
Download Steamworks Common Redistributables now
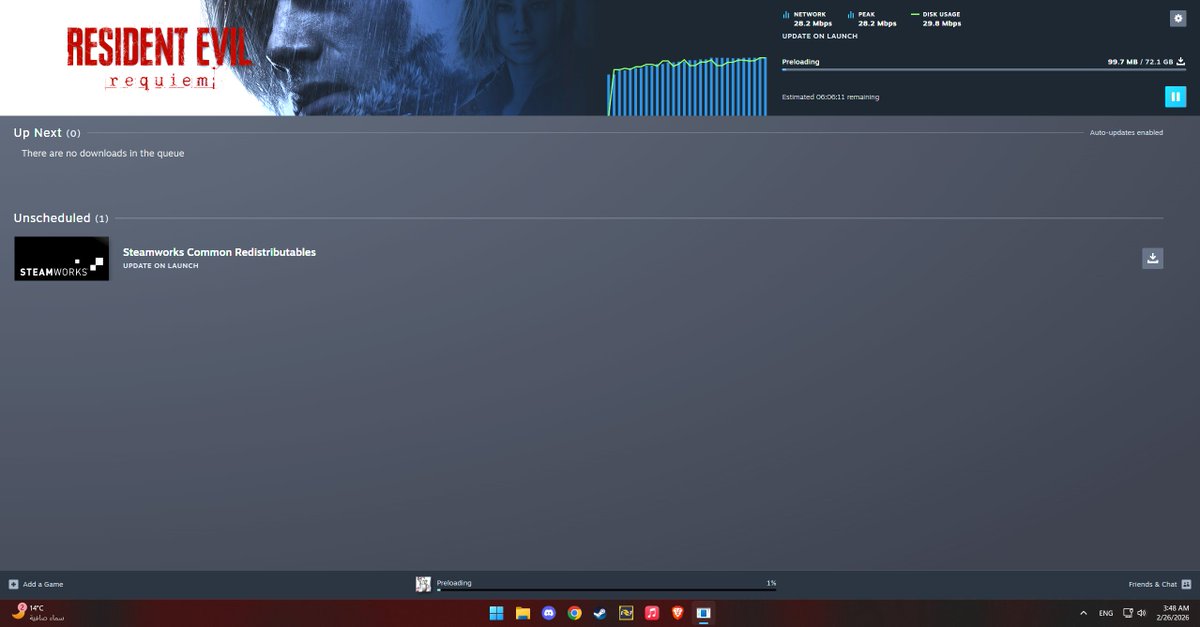tap(1153, 258)
